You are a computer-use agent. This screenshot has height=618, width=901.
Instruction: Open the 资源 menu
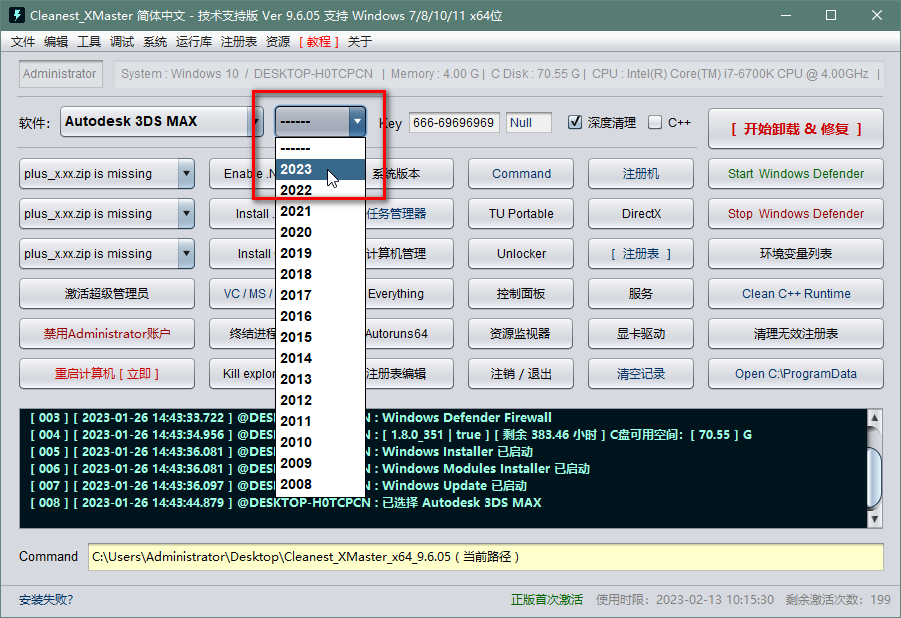278,41
